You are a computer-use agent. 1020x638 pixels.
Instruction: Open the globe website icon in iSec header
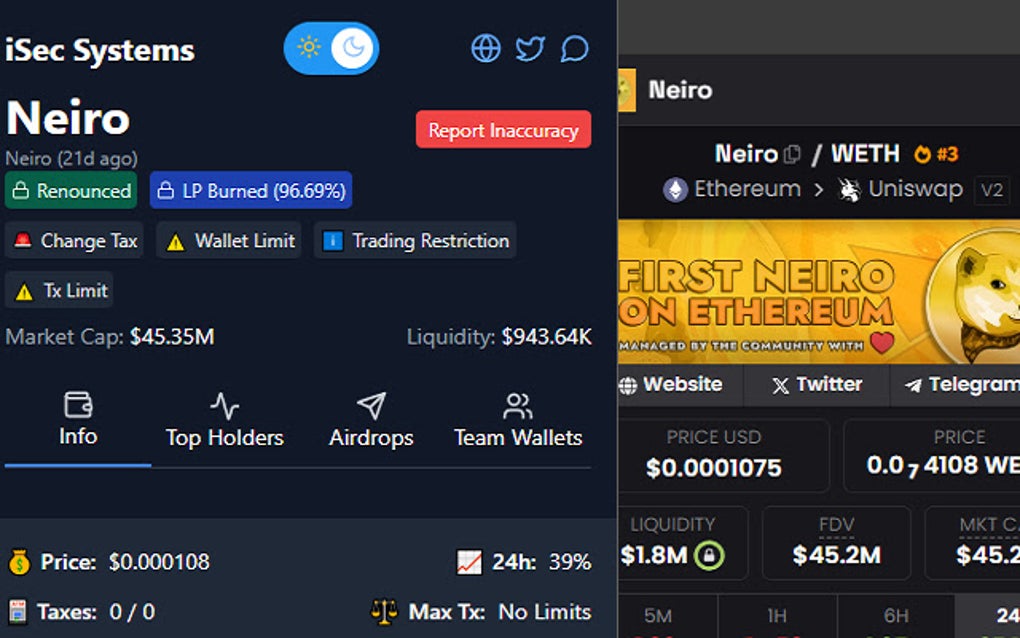[x=486, y=48]
